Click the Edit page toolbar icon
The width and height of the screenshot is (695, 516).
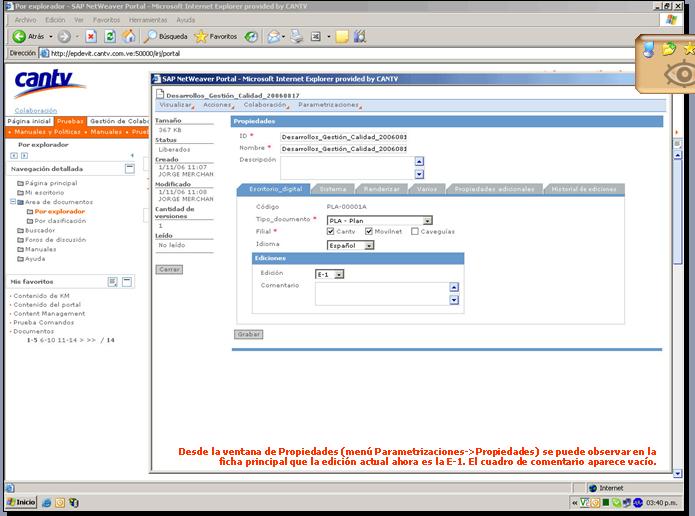point(316,36)
